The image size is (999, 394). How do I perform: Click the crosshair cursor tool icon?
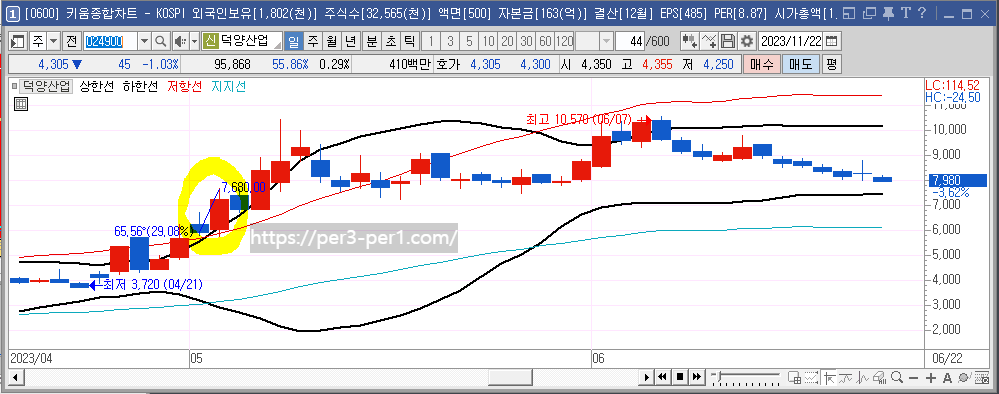coord(829,377)
